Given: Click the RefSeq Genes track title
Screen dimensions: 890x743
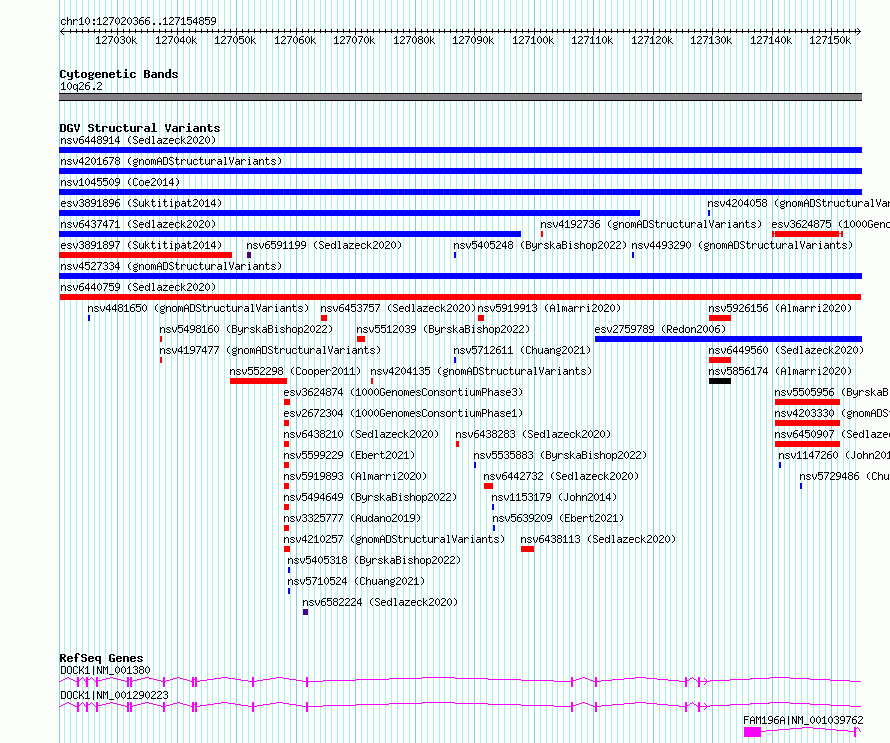Looking at the screenshot, I should (101, 658).
